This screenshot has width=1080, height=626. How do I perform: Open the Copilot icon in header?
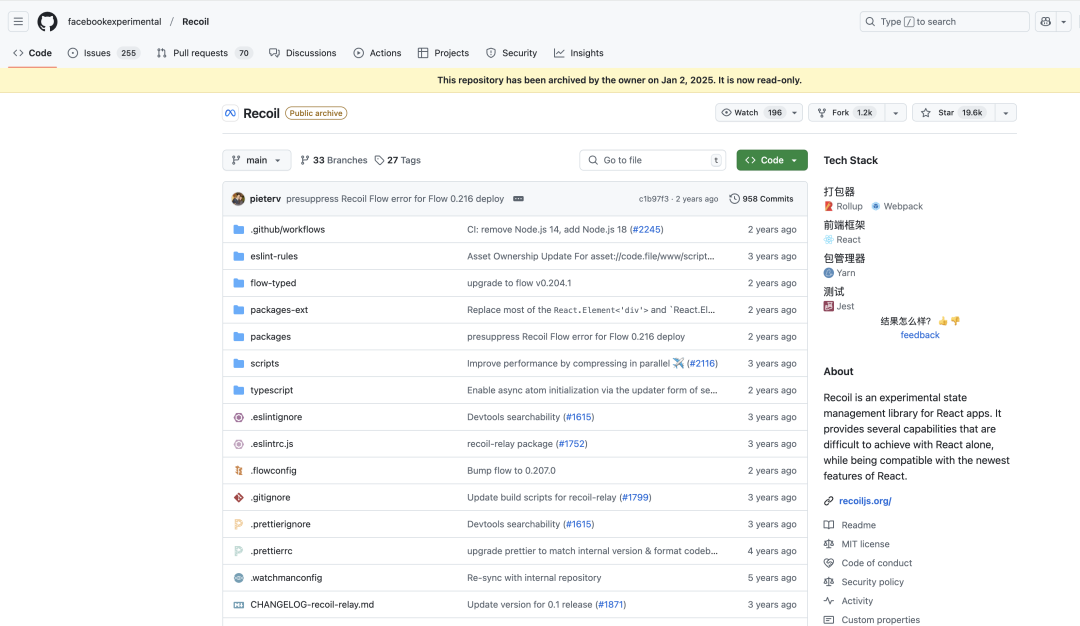[x=1046, y=21]
